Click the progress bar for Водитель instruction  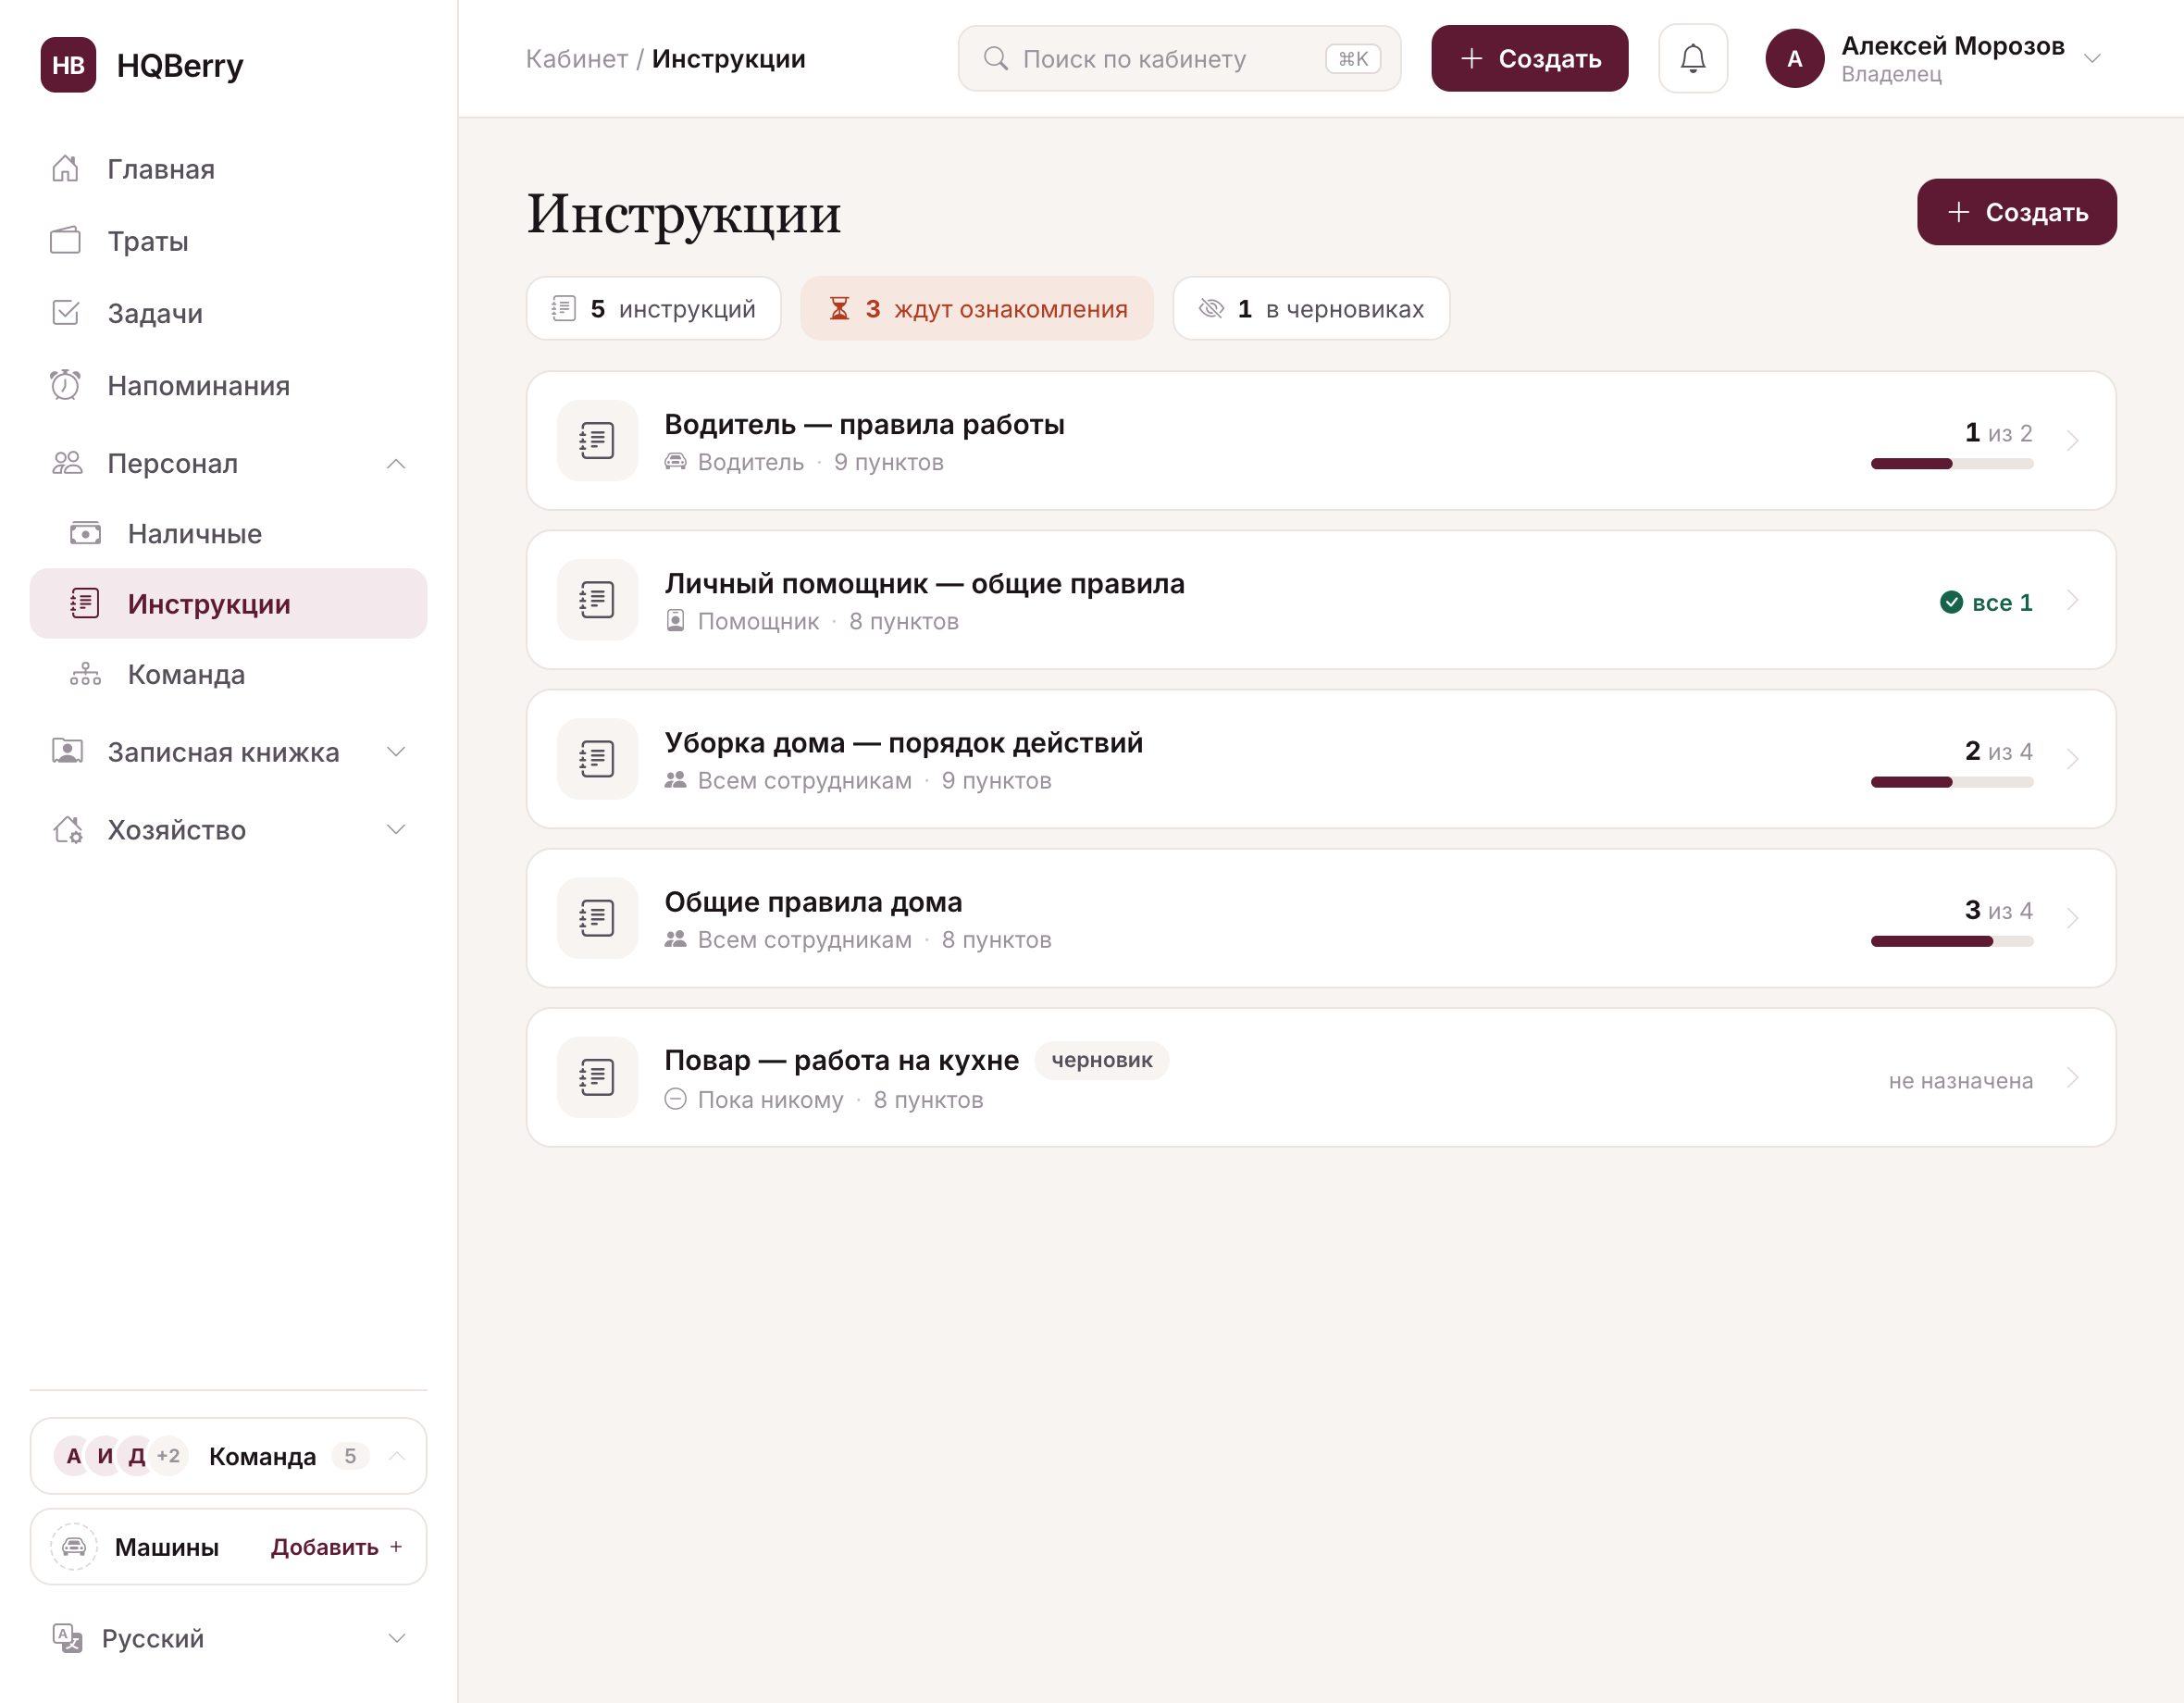coord(1951,464)
